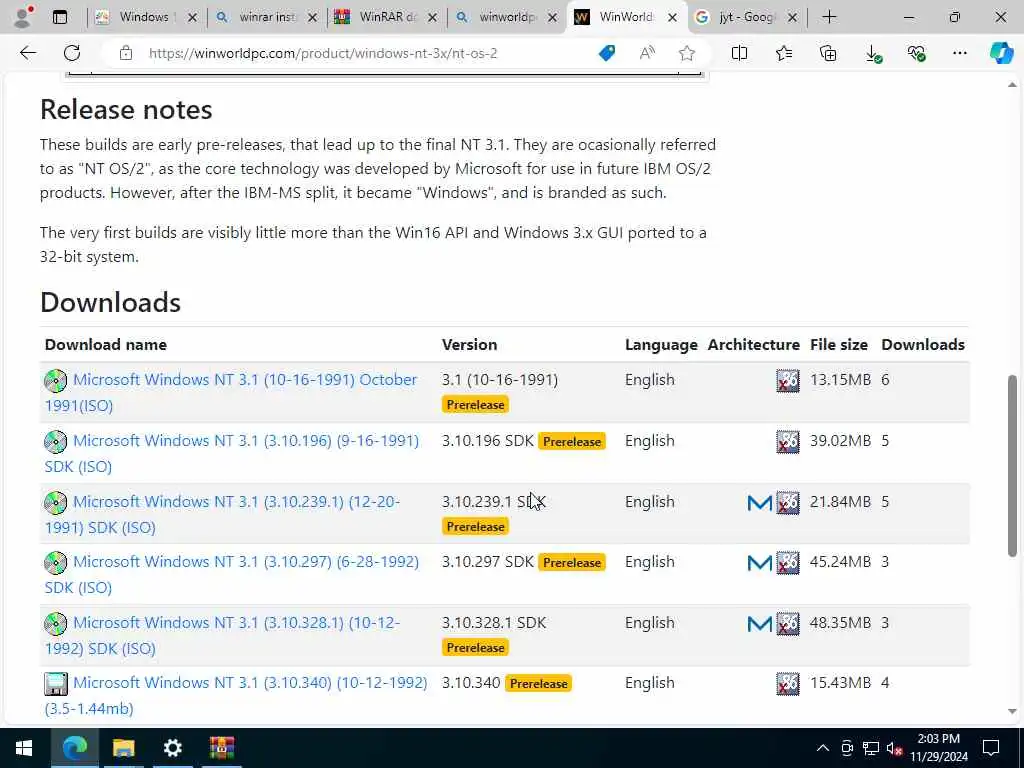Show hidden system tray icons
This screenshot has height=768, width=1024.
pyautogui.click(x=823, y=748)
